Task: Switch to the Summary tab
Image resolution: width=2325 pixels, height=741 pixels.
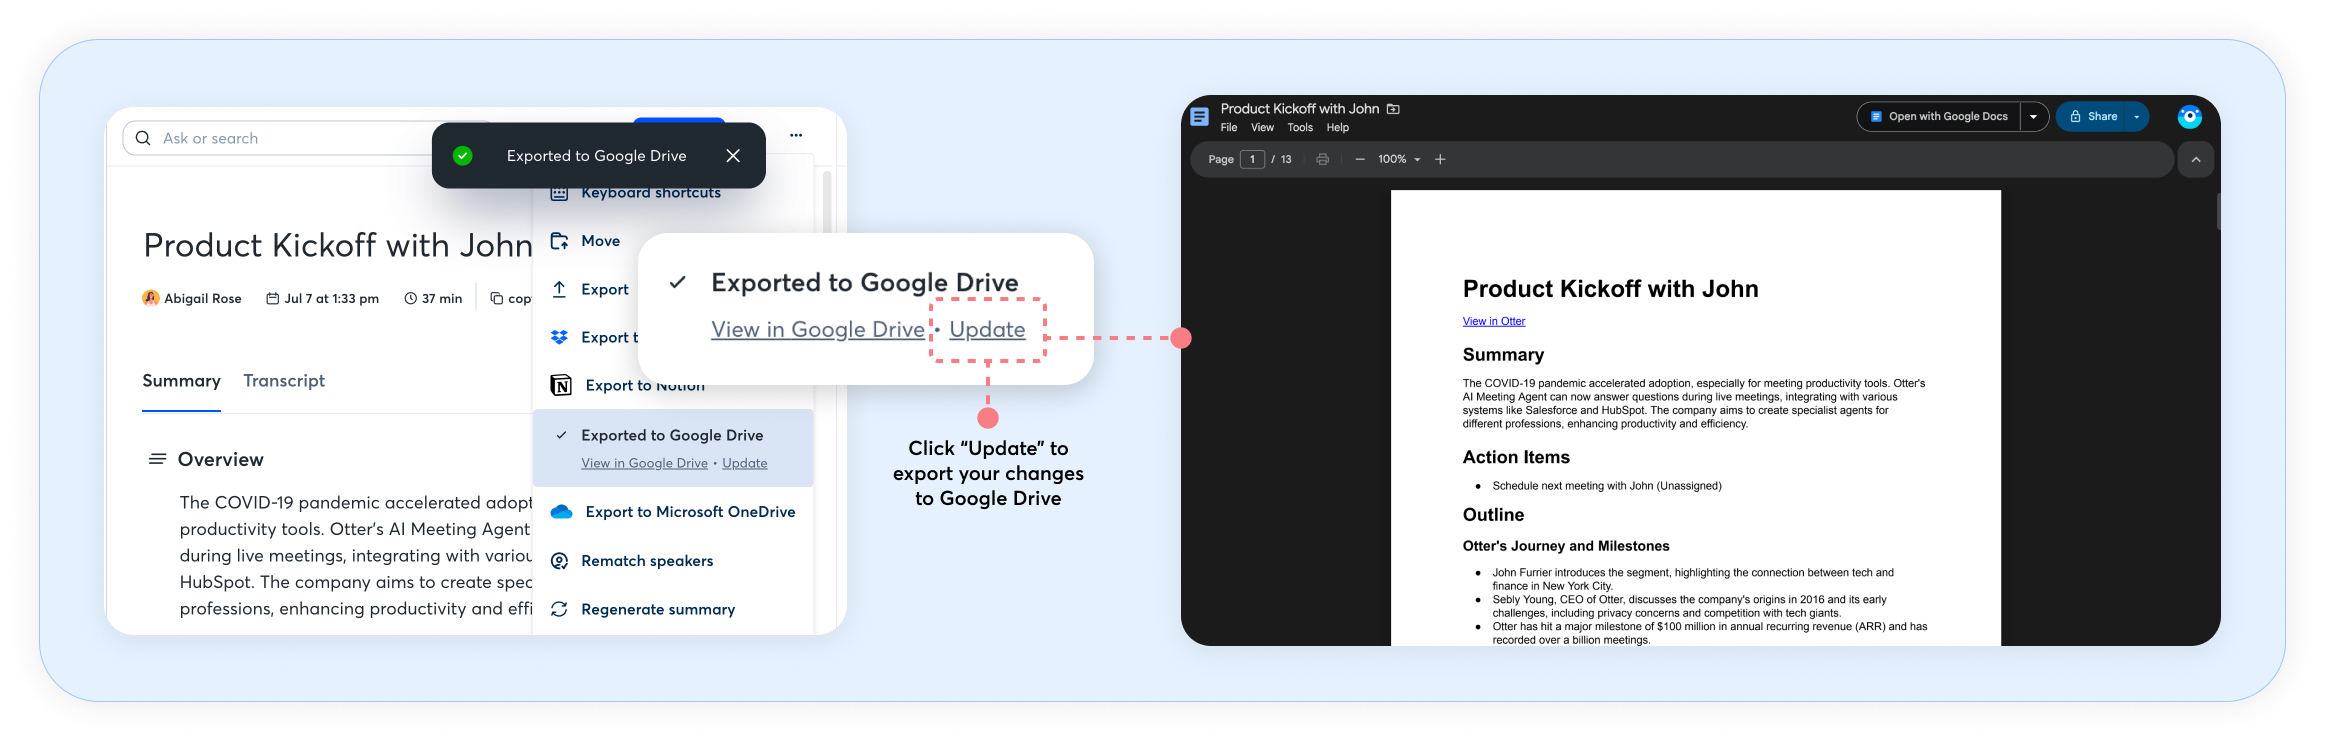Action: tap(181, 381)
